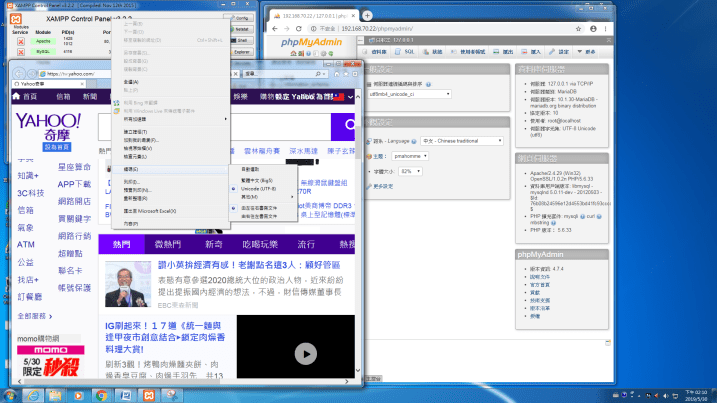The height and width of the screenshot is (403, 717).
Task: Click the red X next to MySQL service
Action: 19,51
